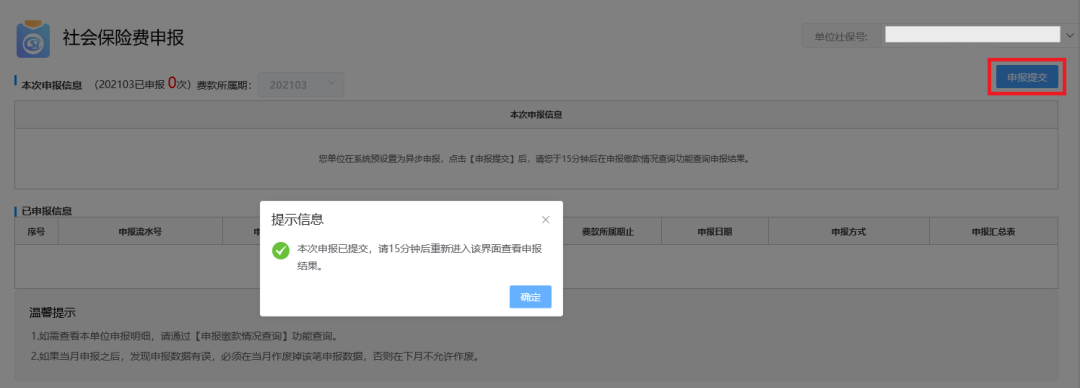Viewport: 1080px width, 388px height.
Task: Click the green success checkmark icon
Action: pos(280,250)
